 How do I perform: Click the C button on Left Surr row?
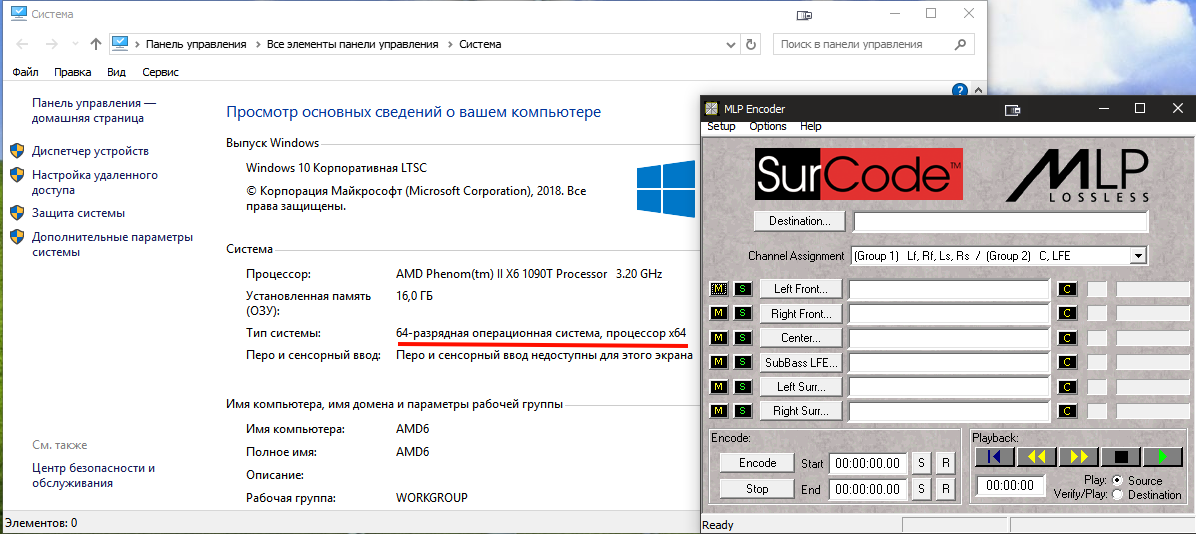[1067, 387]
